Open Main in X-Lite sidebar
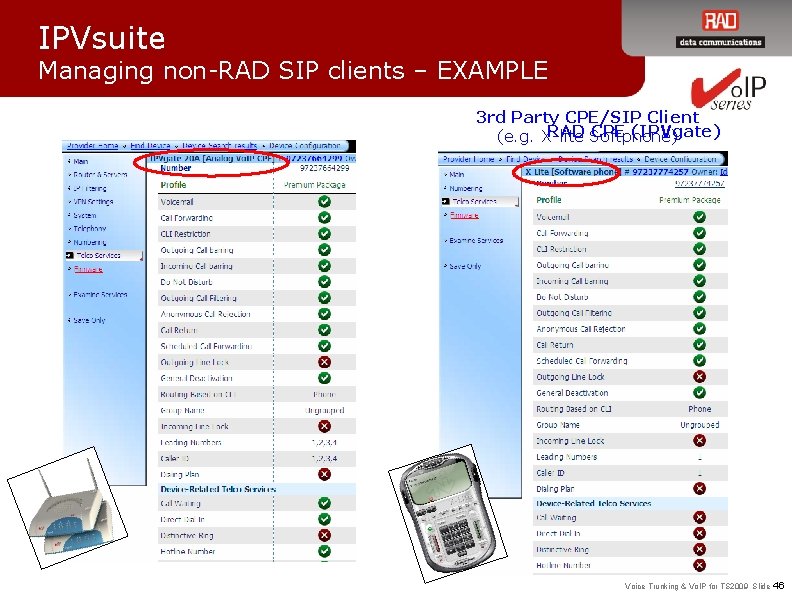Viewport: 792px width, 594px height. click(456, 174)
